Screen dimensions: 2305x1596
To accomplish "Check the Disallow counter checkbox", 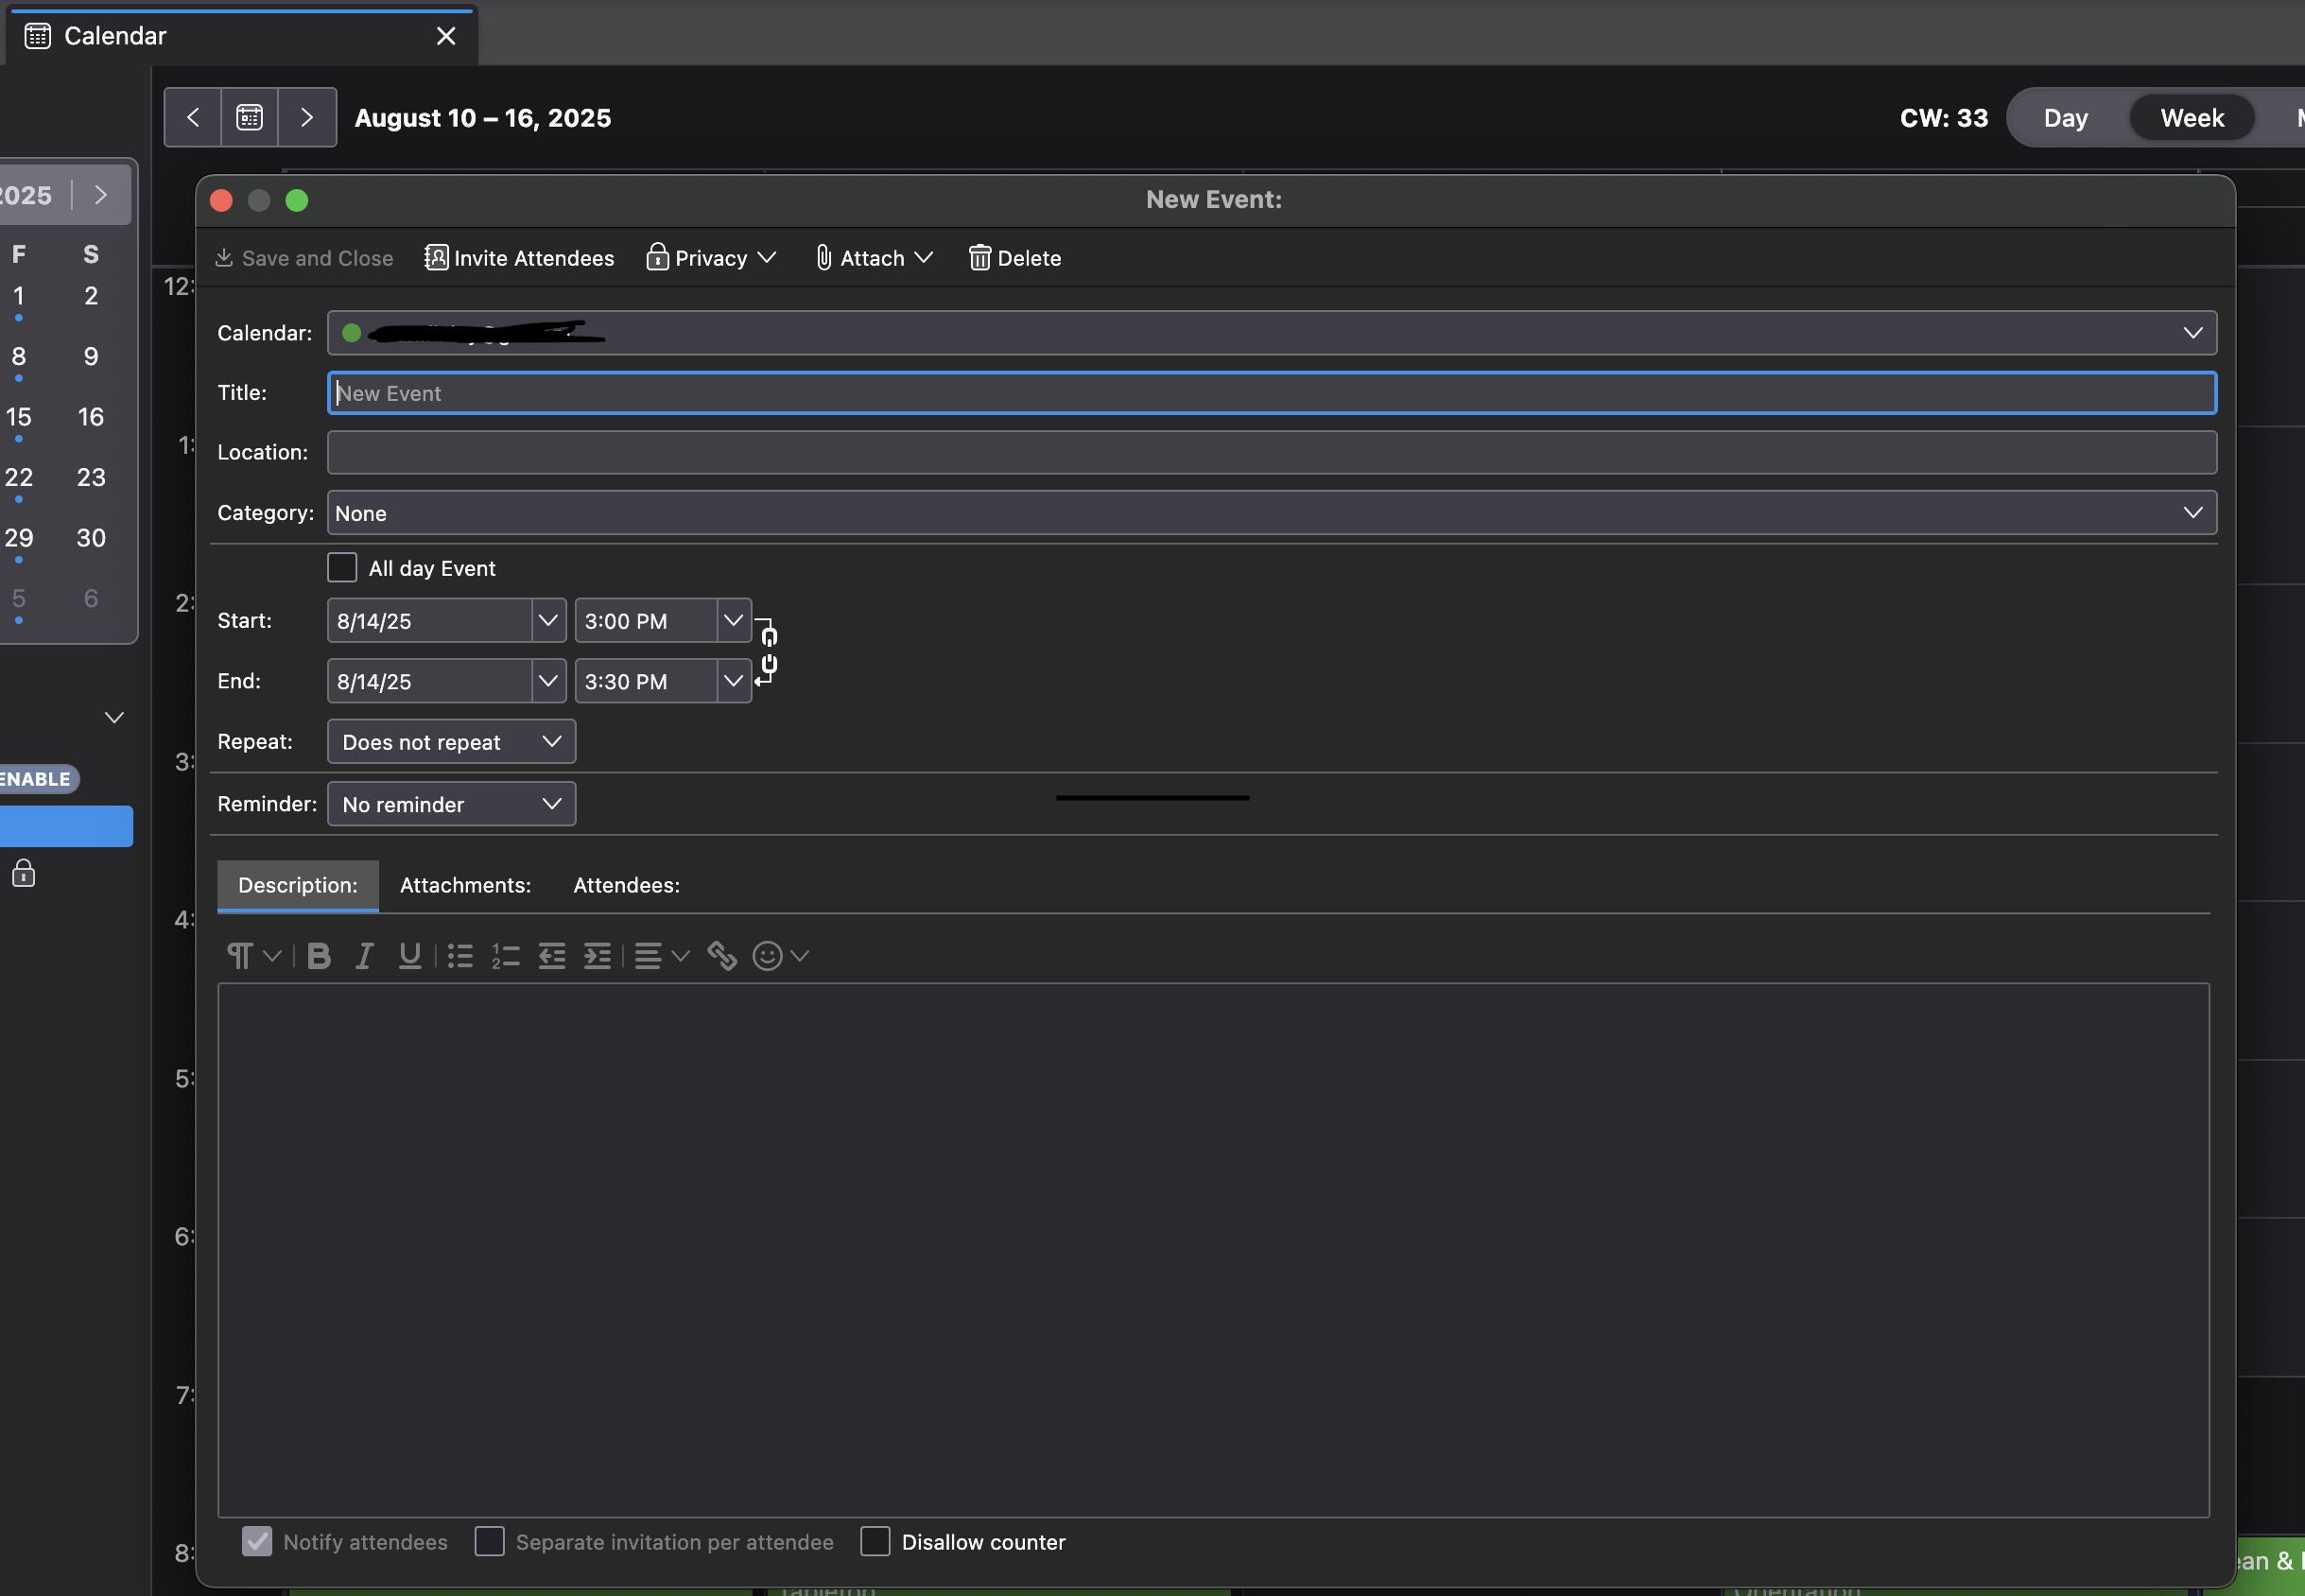I will 875,1541.
